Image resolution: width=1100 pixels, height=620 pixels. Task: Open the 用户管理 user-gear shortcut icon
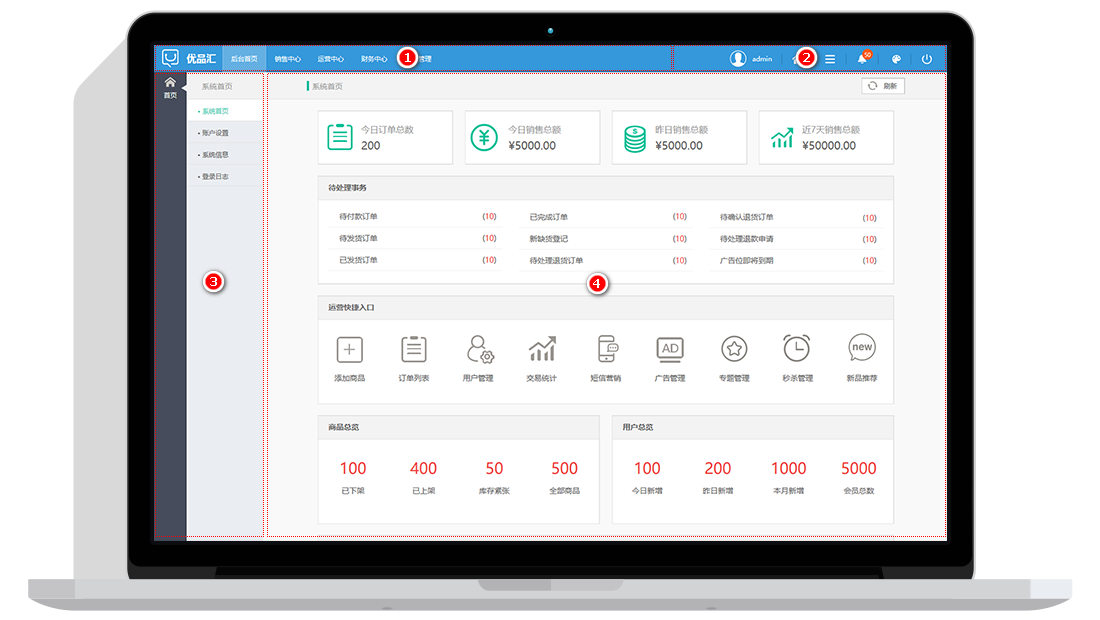coord(480,349)
